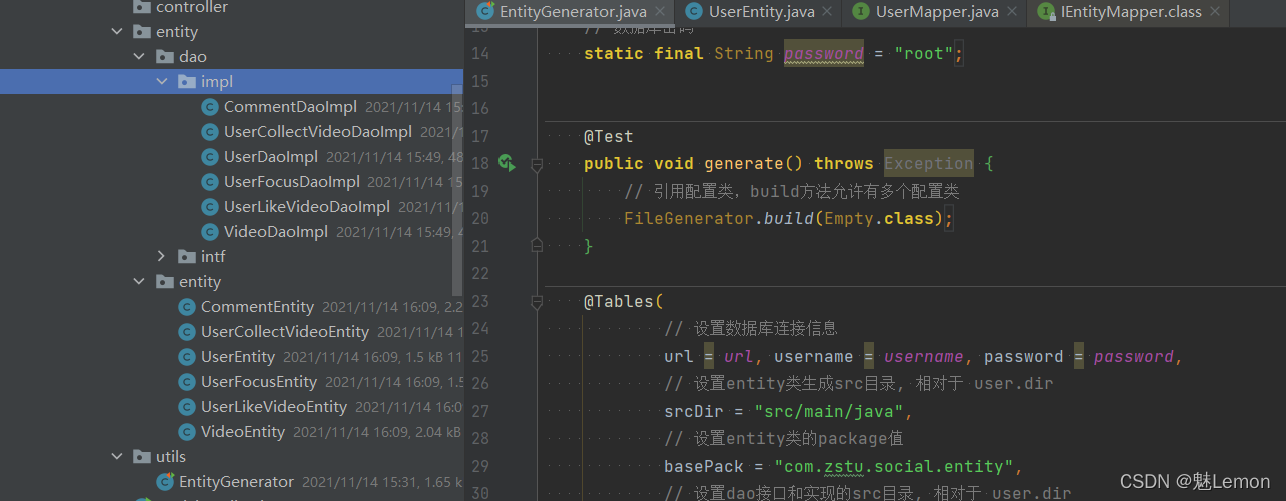
Task: Expand the intf folder
Action: [x=162, y=257]
